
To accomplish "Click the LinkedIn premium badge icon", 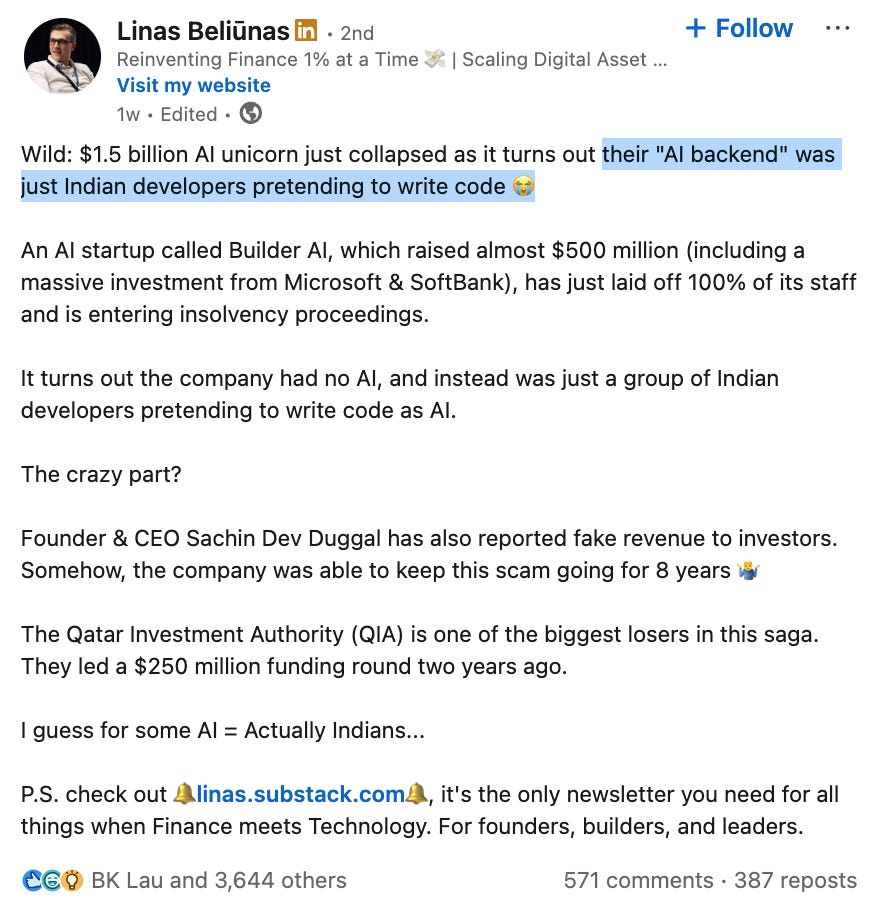I will tap(306, 30).
